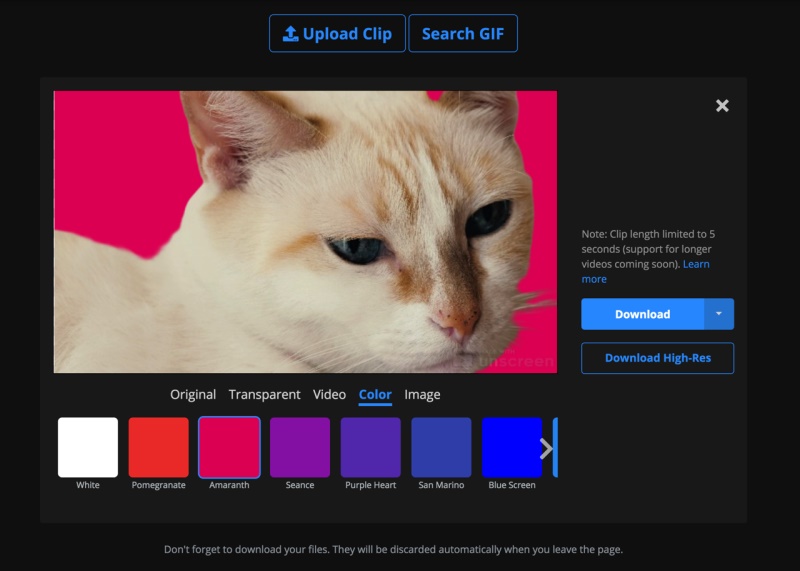Select the San Marino blue swatch
Image resolution: width=800 pixels, height=571 pixels.
tap(441, 448)
